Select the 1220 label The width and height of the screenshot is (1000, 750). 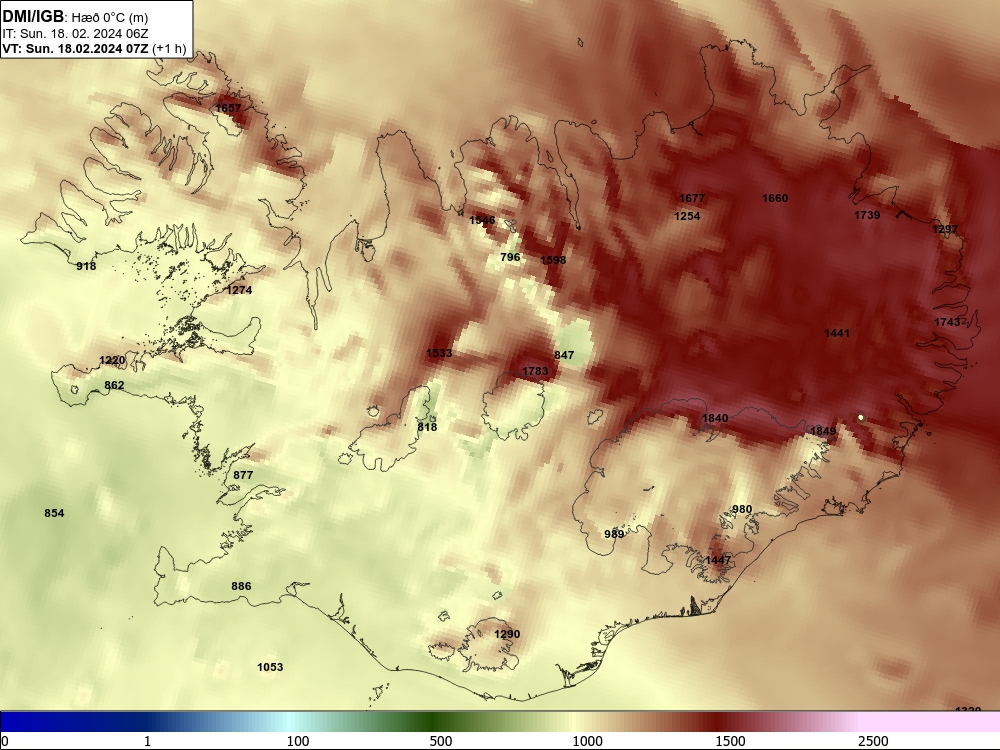[112, 360]
